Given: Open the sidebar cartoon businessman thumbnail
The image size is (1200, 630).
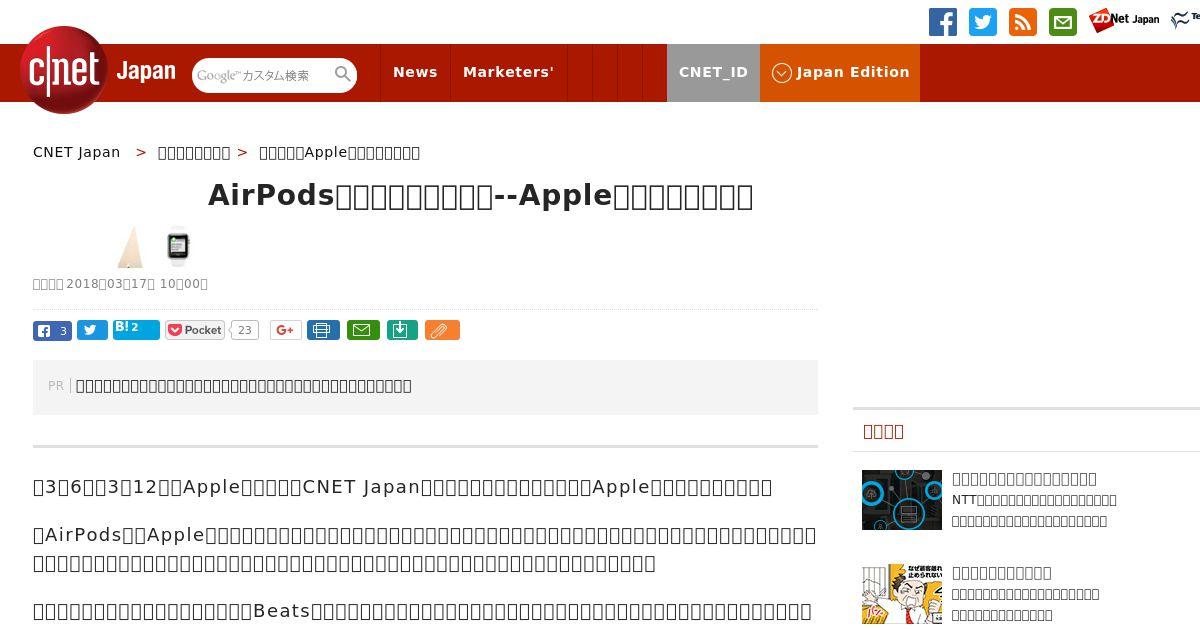Looking at the screenshot, I should point(902,594).
